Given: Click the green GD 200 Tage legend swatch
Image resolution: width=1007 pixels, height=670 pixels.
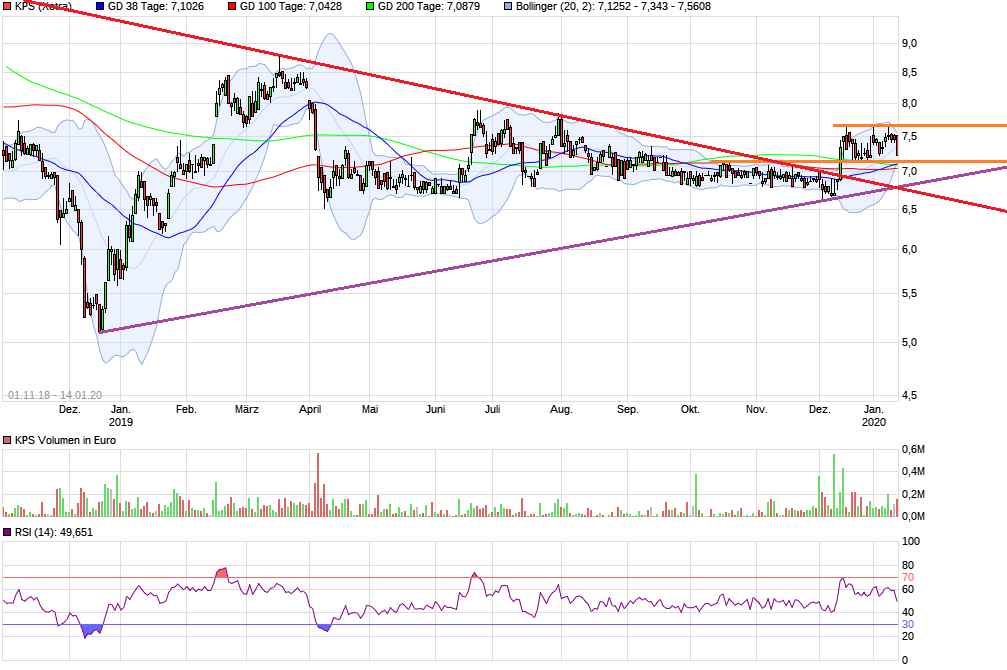Looking at the screenshot, I should tap(369, 6).
